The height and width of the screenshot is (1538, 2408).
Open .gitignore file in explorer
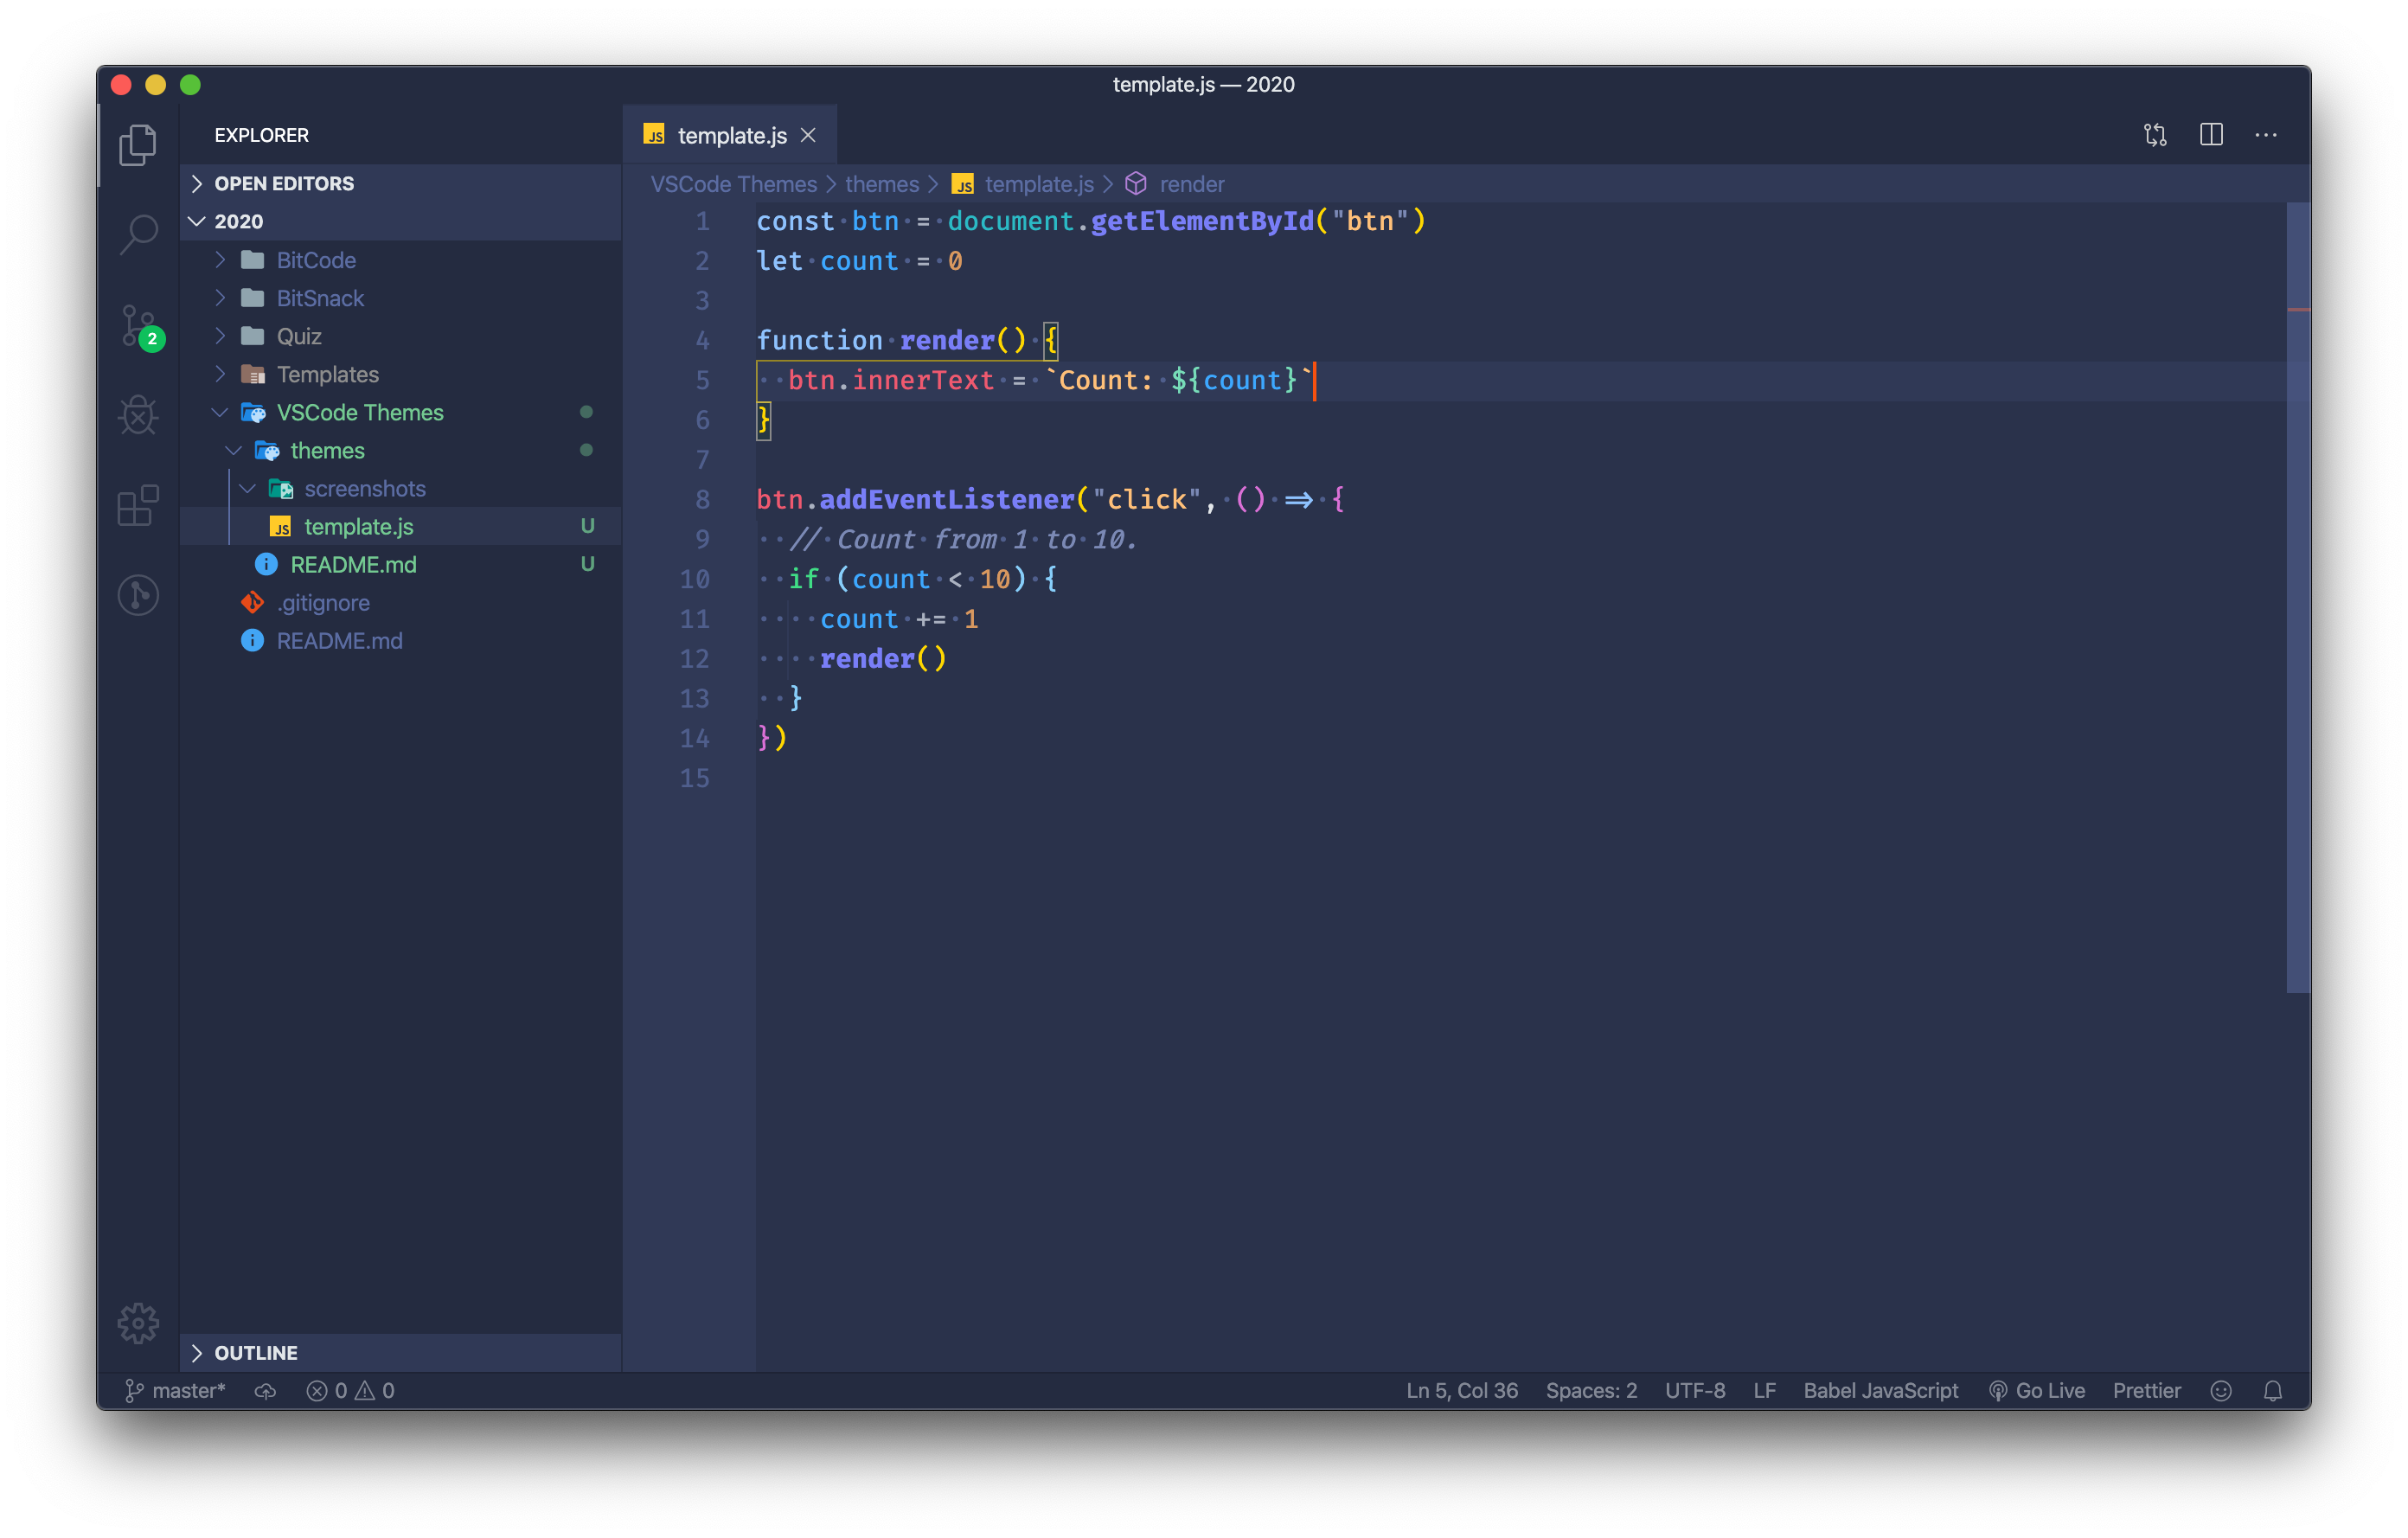323,603
